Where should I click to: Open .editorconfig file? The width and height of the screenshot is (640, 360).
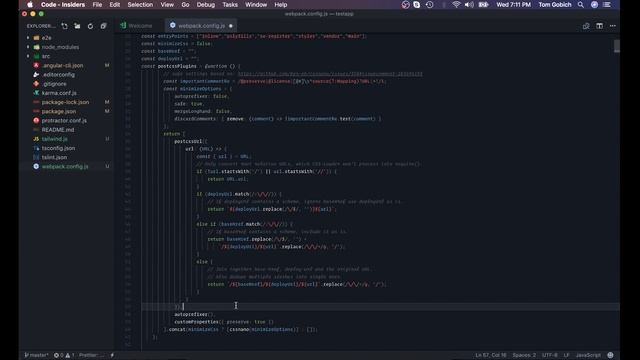[x=58, y=75]
